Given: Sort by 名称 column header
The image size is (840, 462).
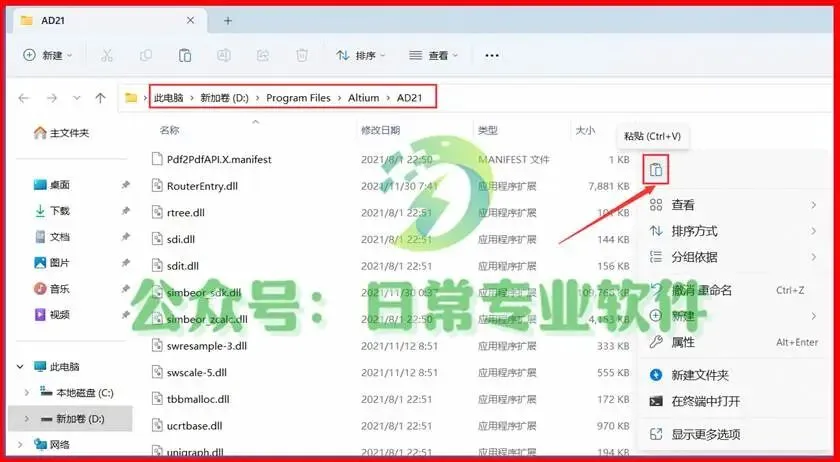Looking at the screenshot, I should point(169,130).
